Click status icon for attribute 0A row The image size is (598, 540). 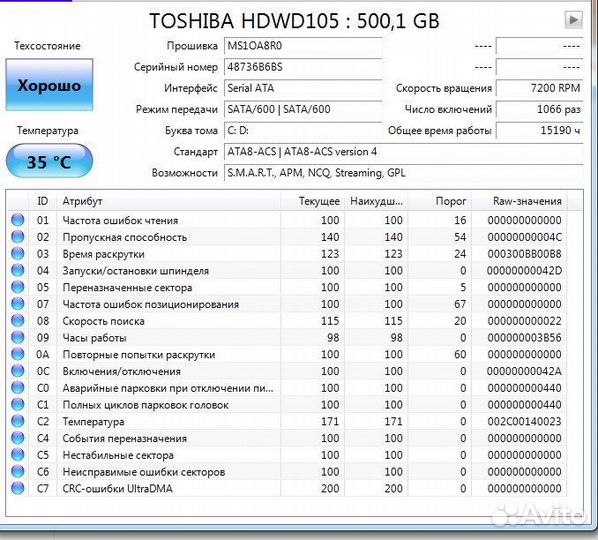tap(18, 354)
